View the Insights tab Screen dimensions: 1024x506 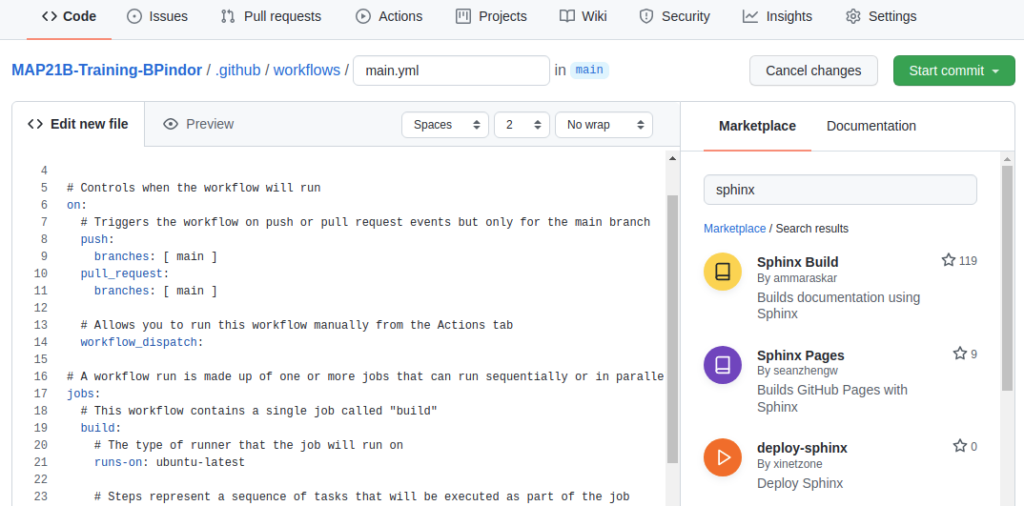point(777,16)
